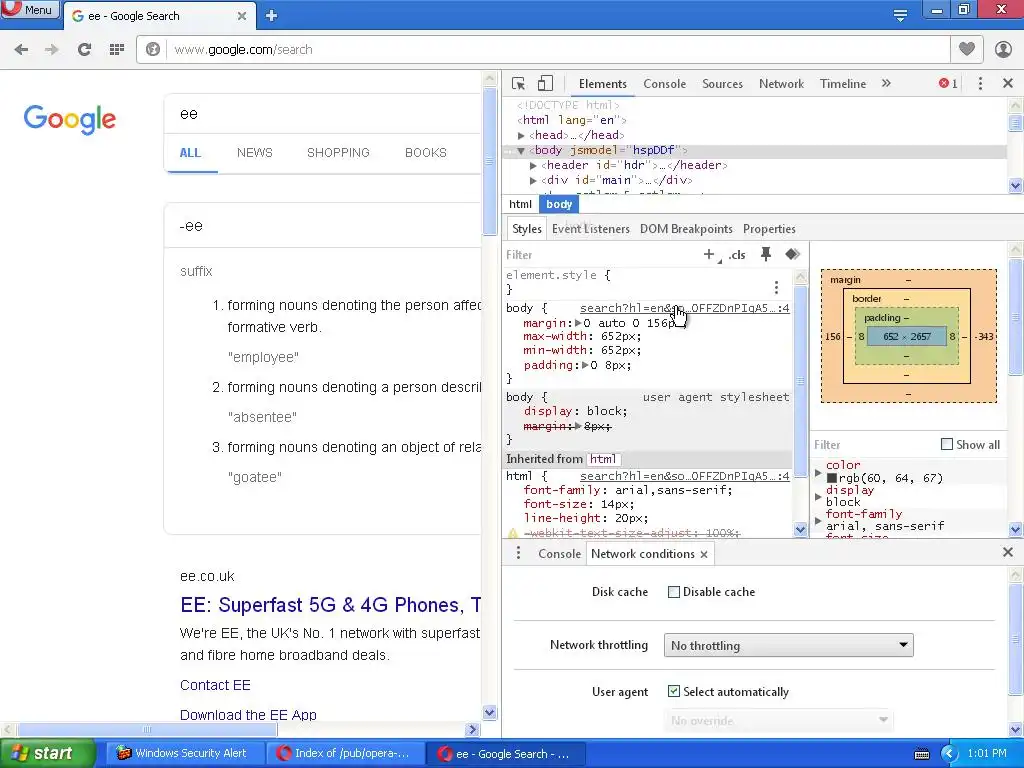This screenshot has width=1024, height=768.
Task: Open the Sources tab
Action: tap(722, 84)
